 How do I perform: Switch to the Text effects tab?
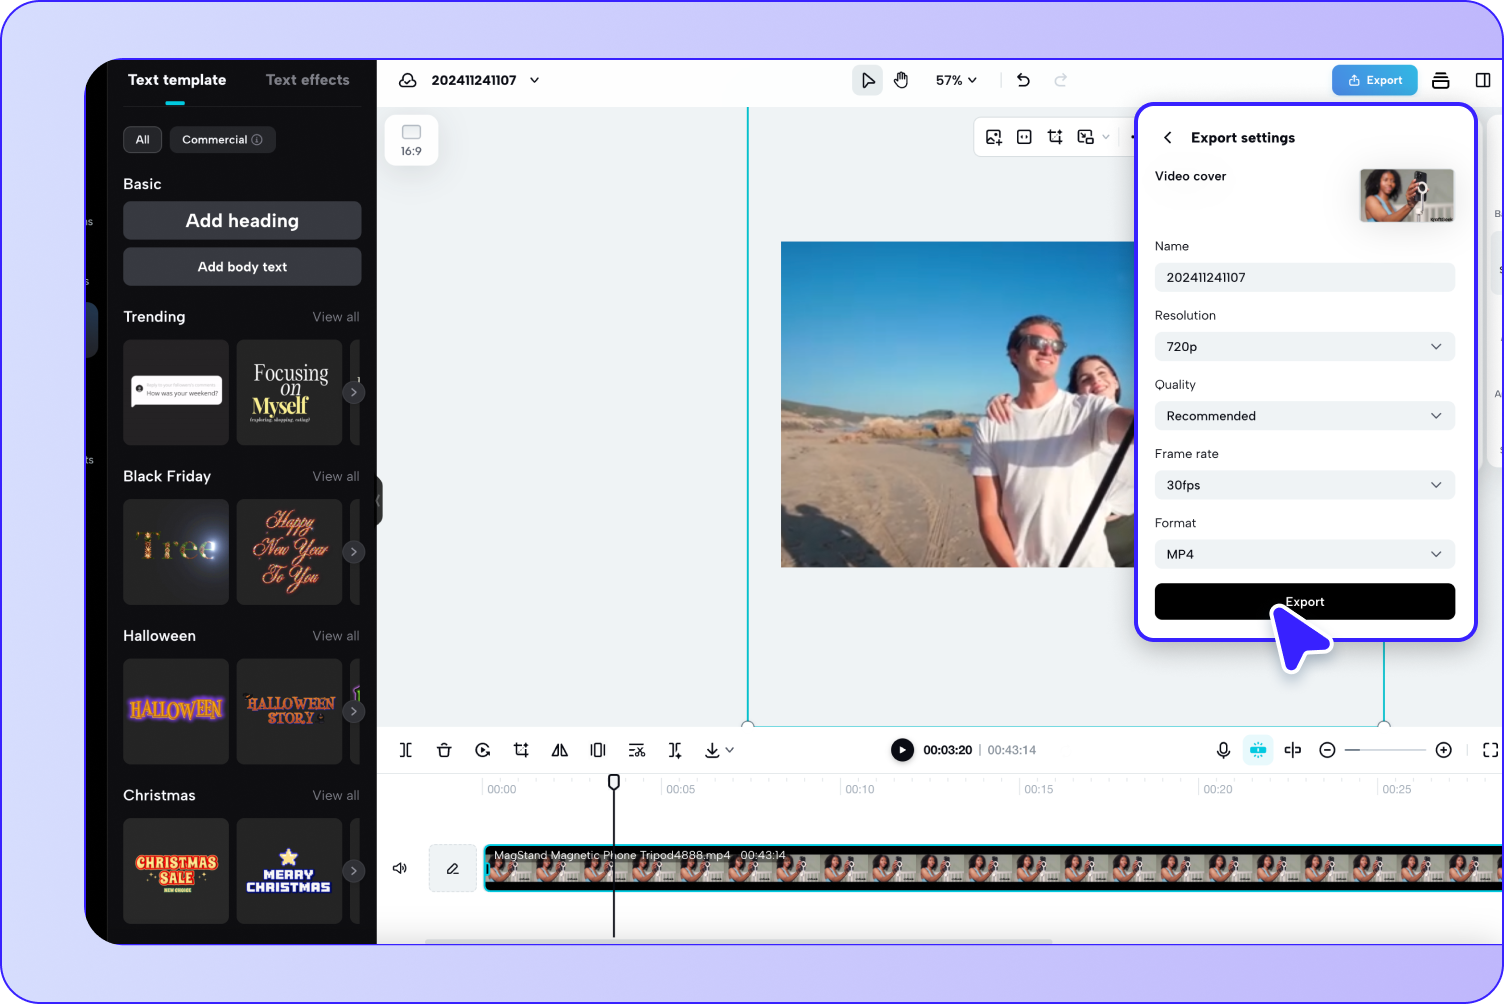(308, 80)
